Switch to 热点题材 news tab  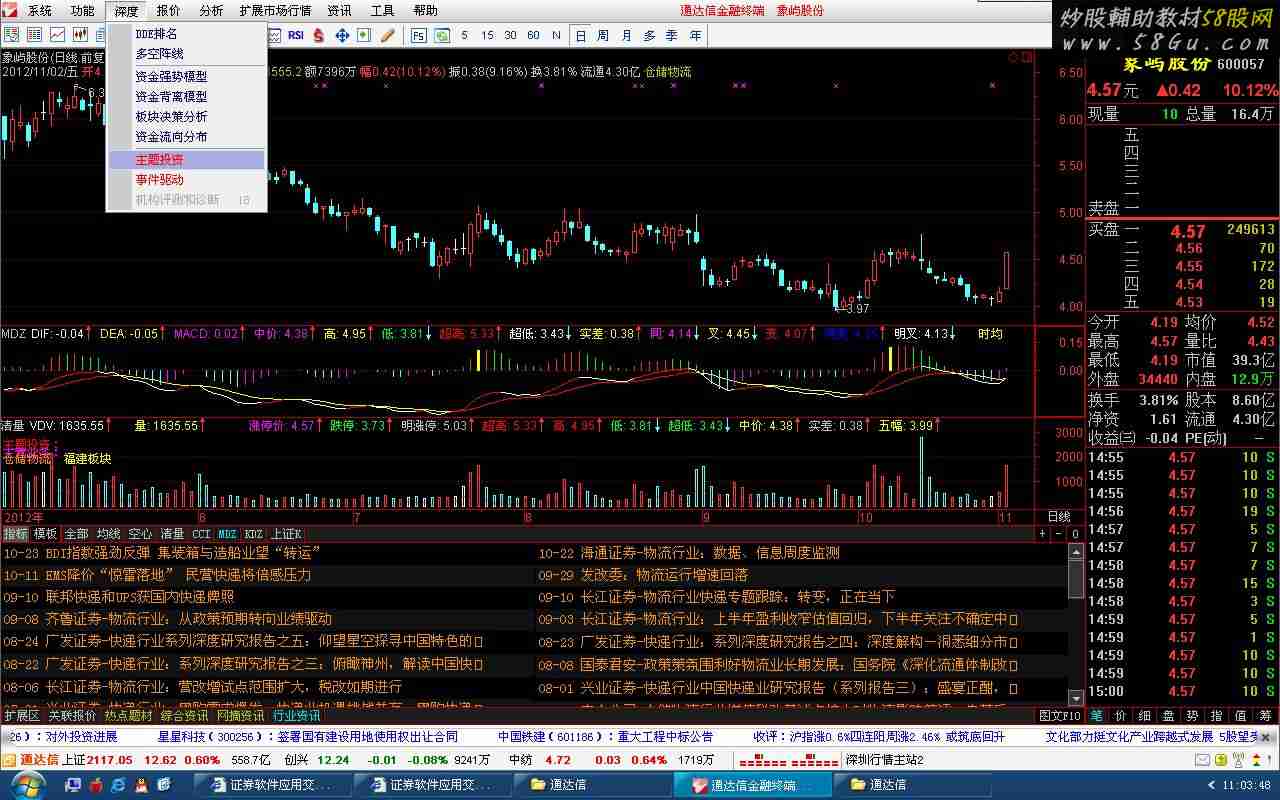pos(128,716)
